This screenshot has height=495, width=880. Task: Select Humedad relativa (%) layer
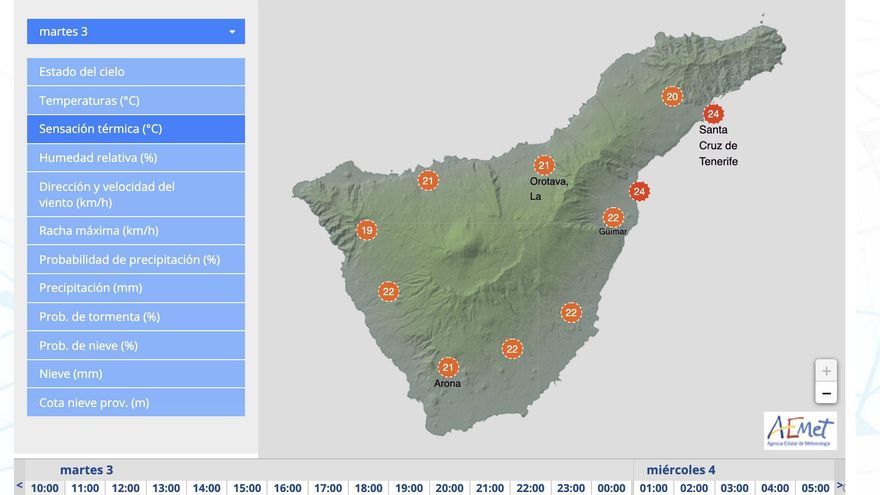(x=136, y=158)
